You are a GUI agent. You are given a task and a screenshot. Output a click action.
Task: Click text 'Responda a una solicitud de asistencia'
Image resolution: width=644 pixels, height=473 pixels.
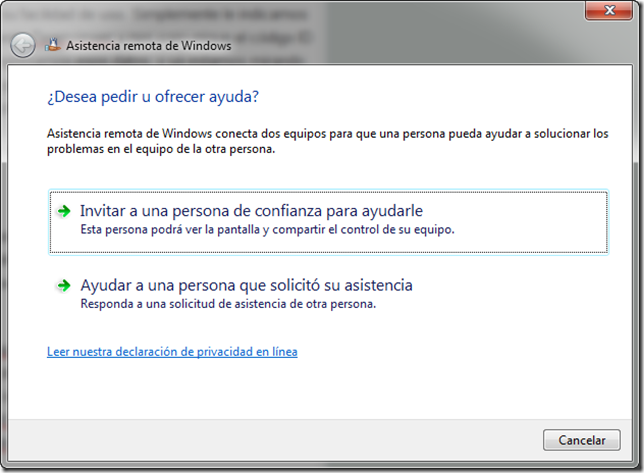(184, 304)
